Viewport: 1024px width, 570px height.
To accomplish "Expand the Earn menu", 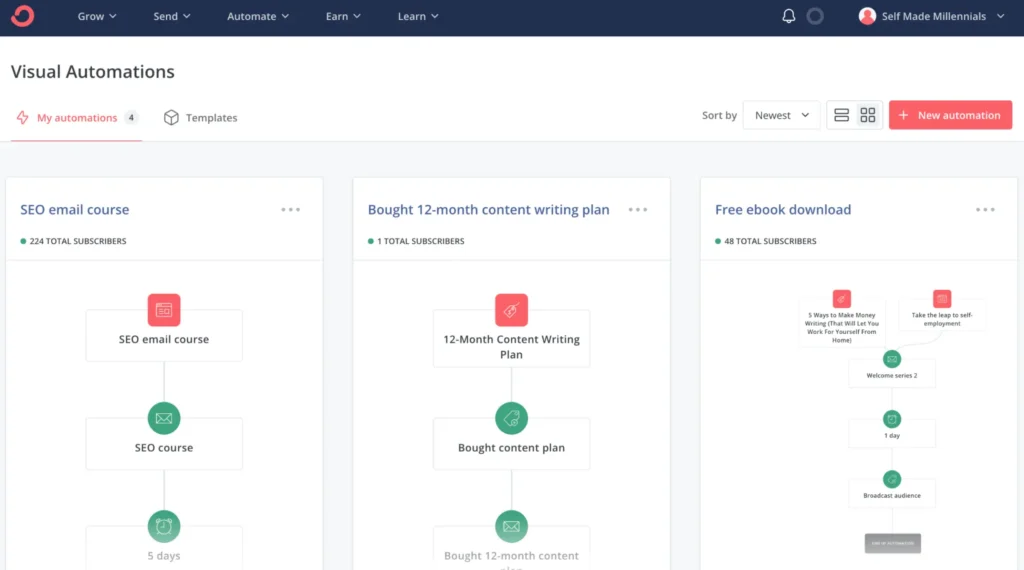I will pyautogui.click(x=343, y=16).
